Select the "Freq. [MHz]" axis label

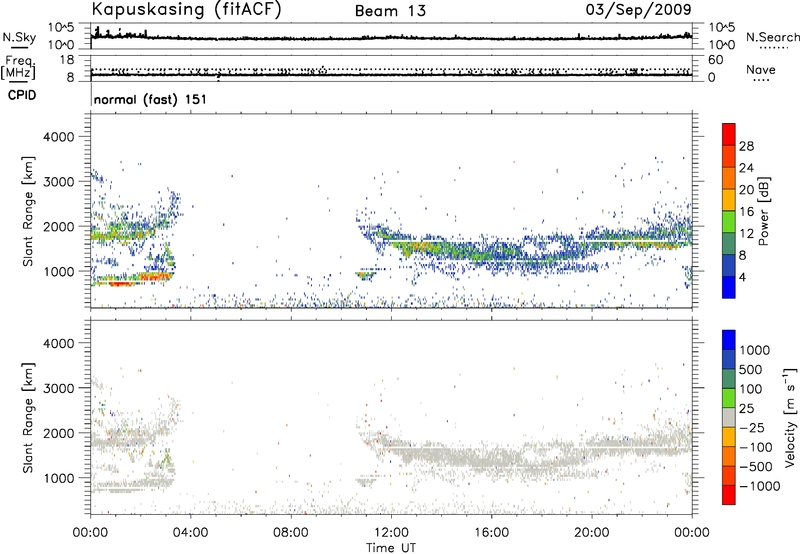(18, 67)
